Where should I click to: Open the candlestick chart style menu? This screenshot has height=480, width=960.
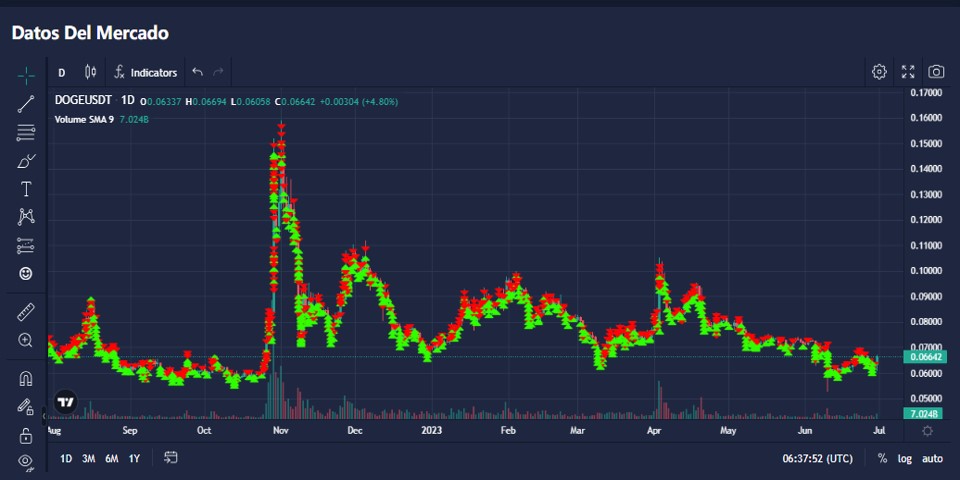point(90,72)
